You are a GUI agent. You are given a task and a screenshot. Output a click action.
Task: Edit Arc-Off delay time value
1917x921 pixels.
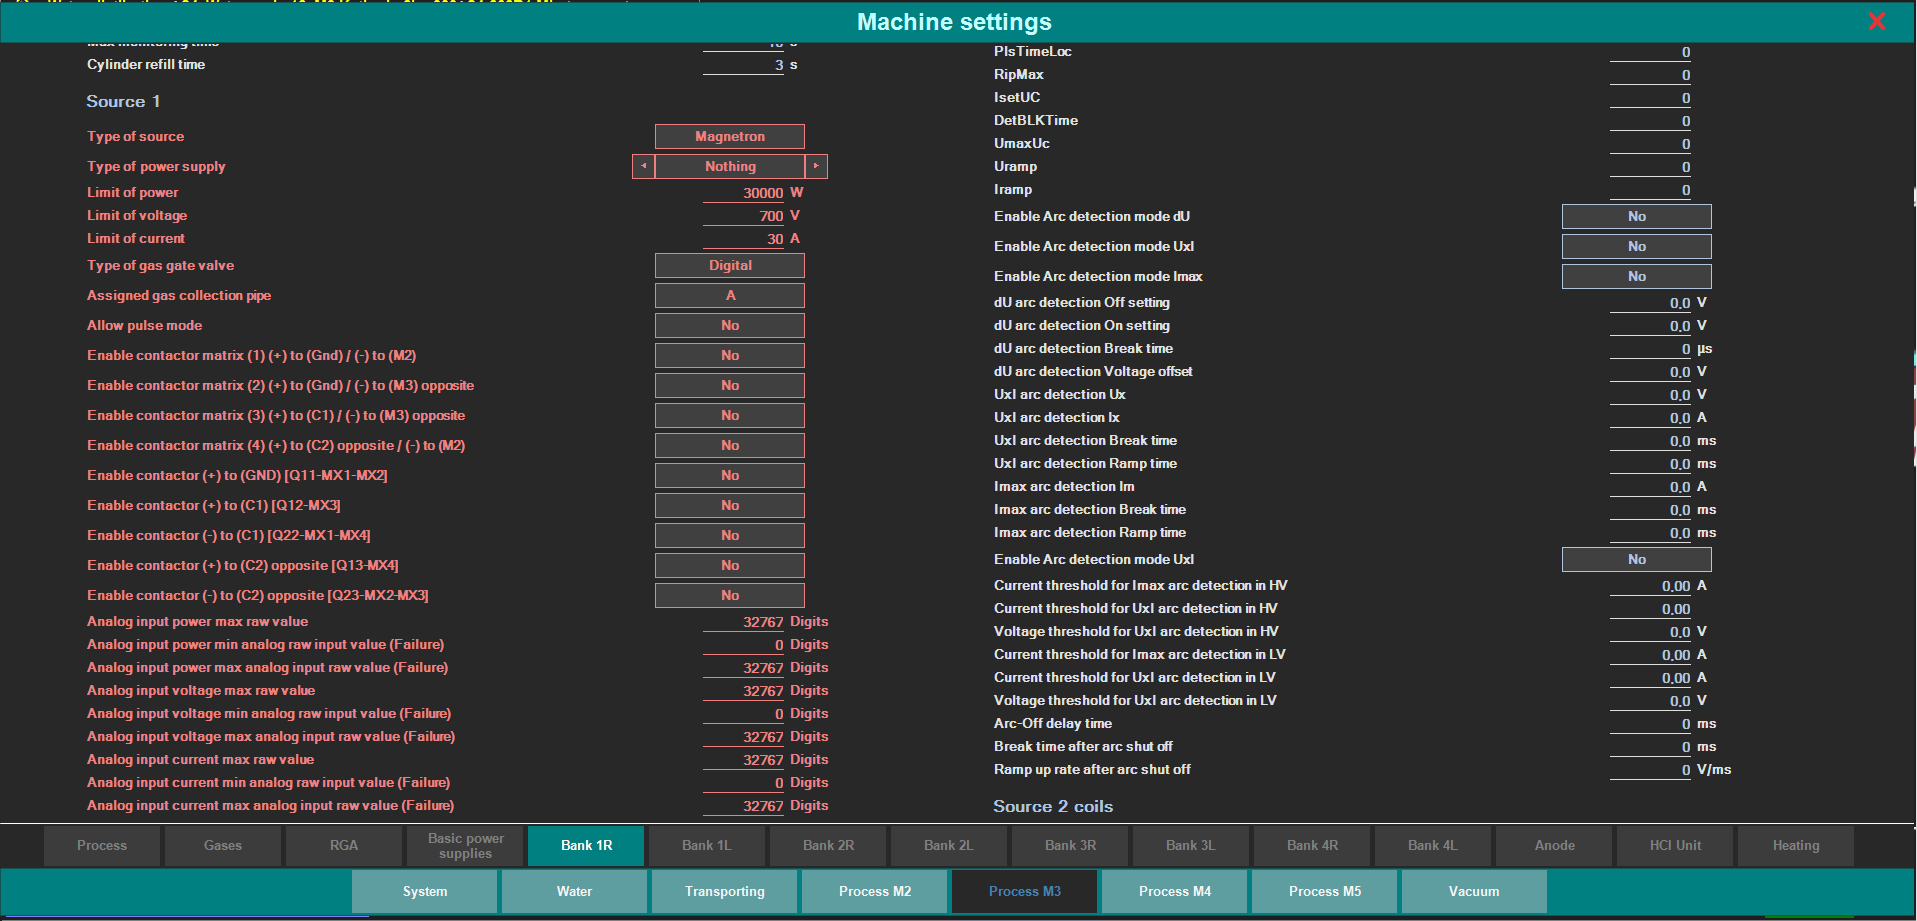point(1650,724)
